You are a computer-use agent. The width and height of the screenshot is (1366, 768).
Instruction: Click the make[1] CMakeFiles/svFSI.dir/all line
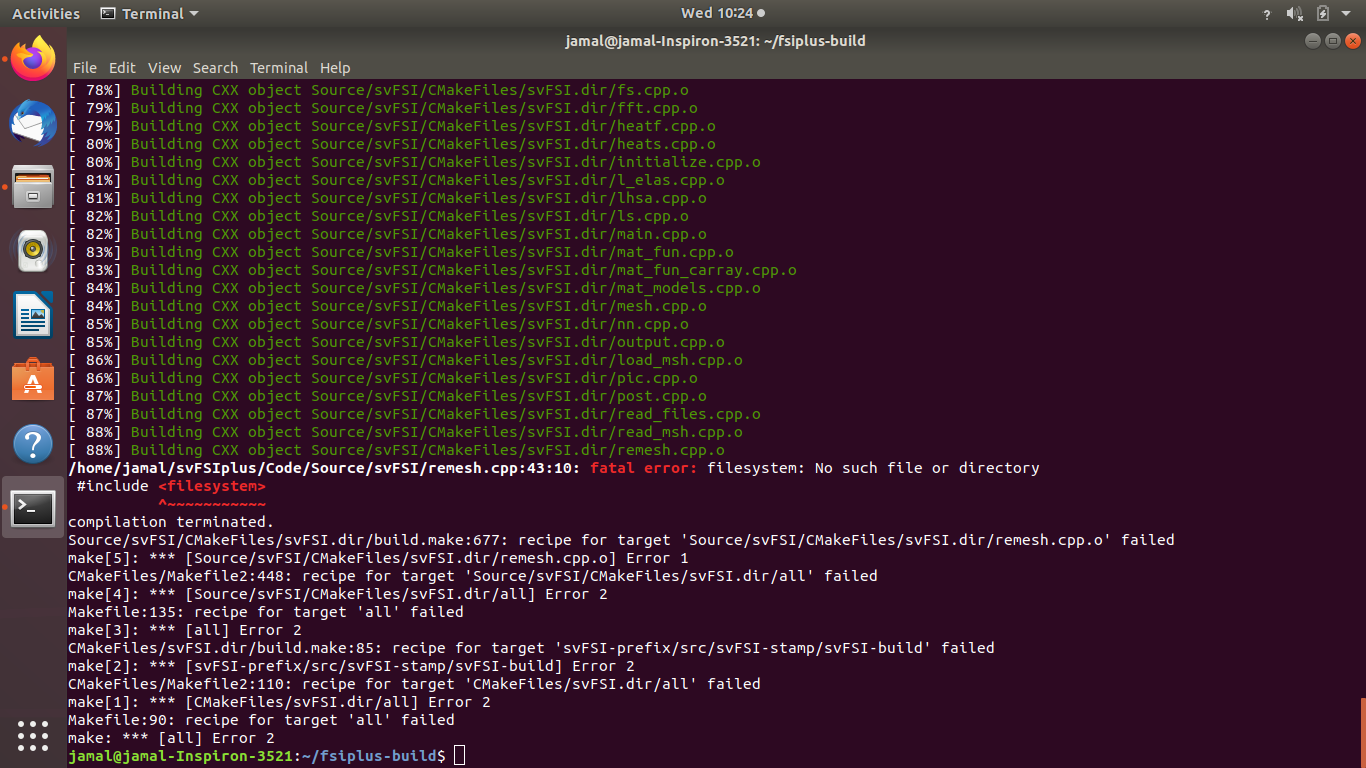pyautogui.click(x=279, y=702)
